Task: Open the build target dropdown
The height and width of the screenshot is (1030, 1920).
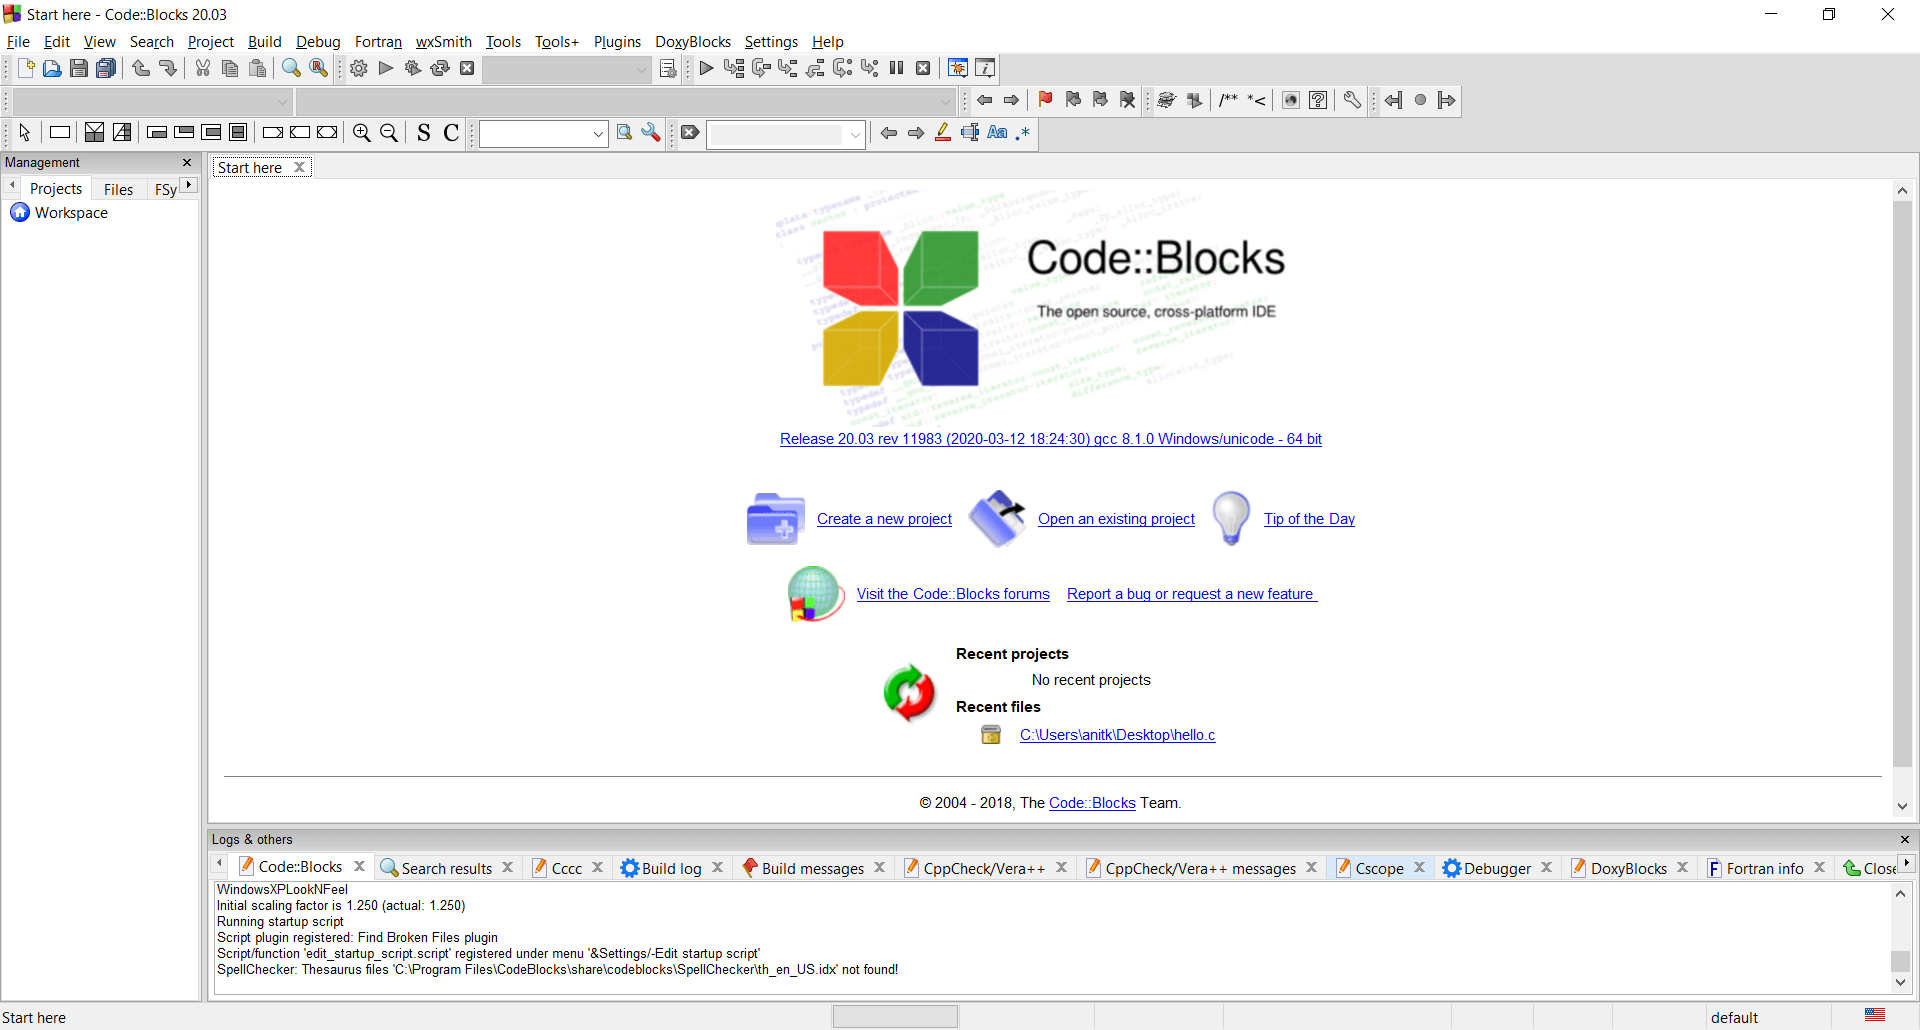Action: click(x=568, y=69)
